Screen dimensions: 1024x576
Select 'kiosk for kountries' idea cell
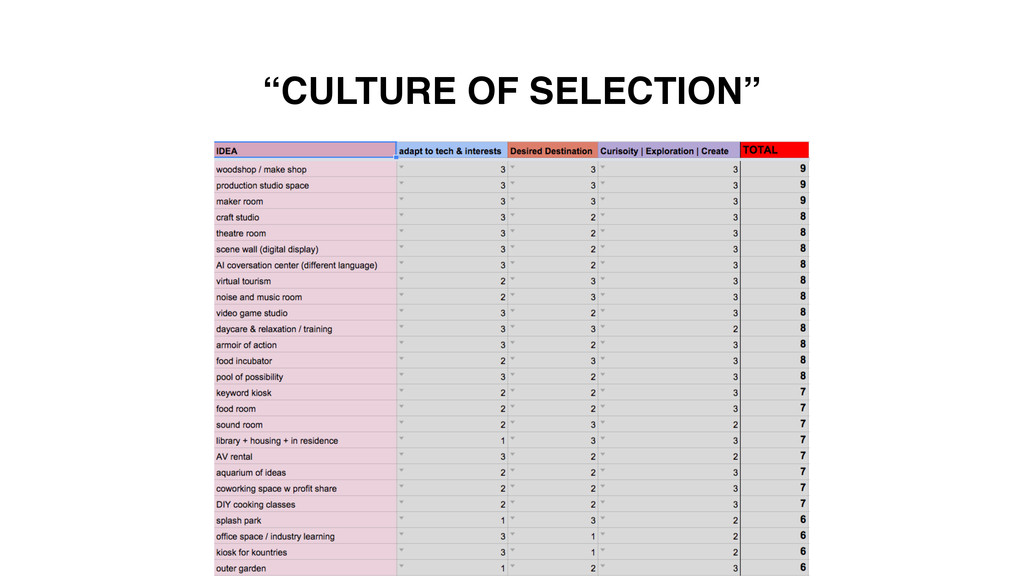pyautogui.click(x=305, y=552)
